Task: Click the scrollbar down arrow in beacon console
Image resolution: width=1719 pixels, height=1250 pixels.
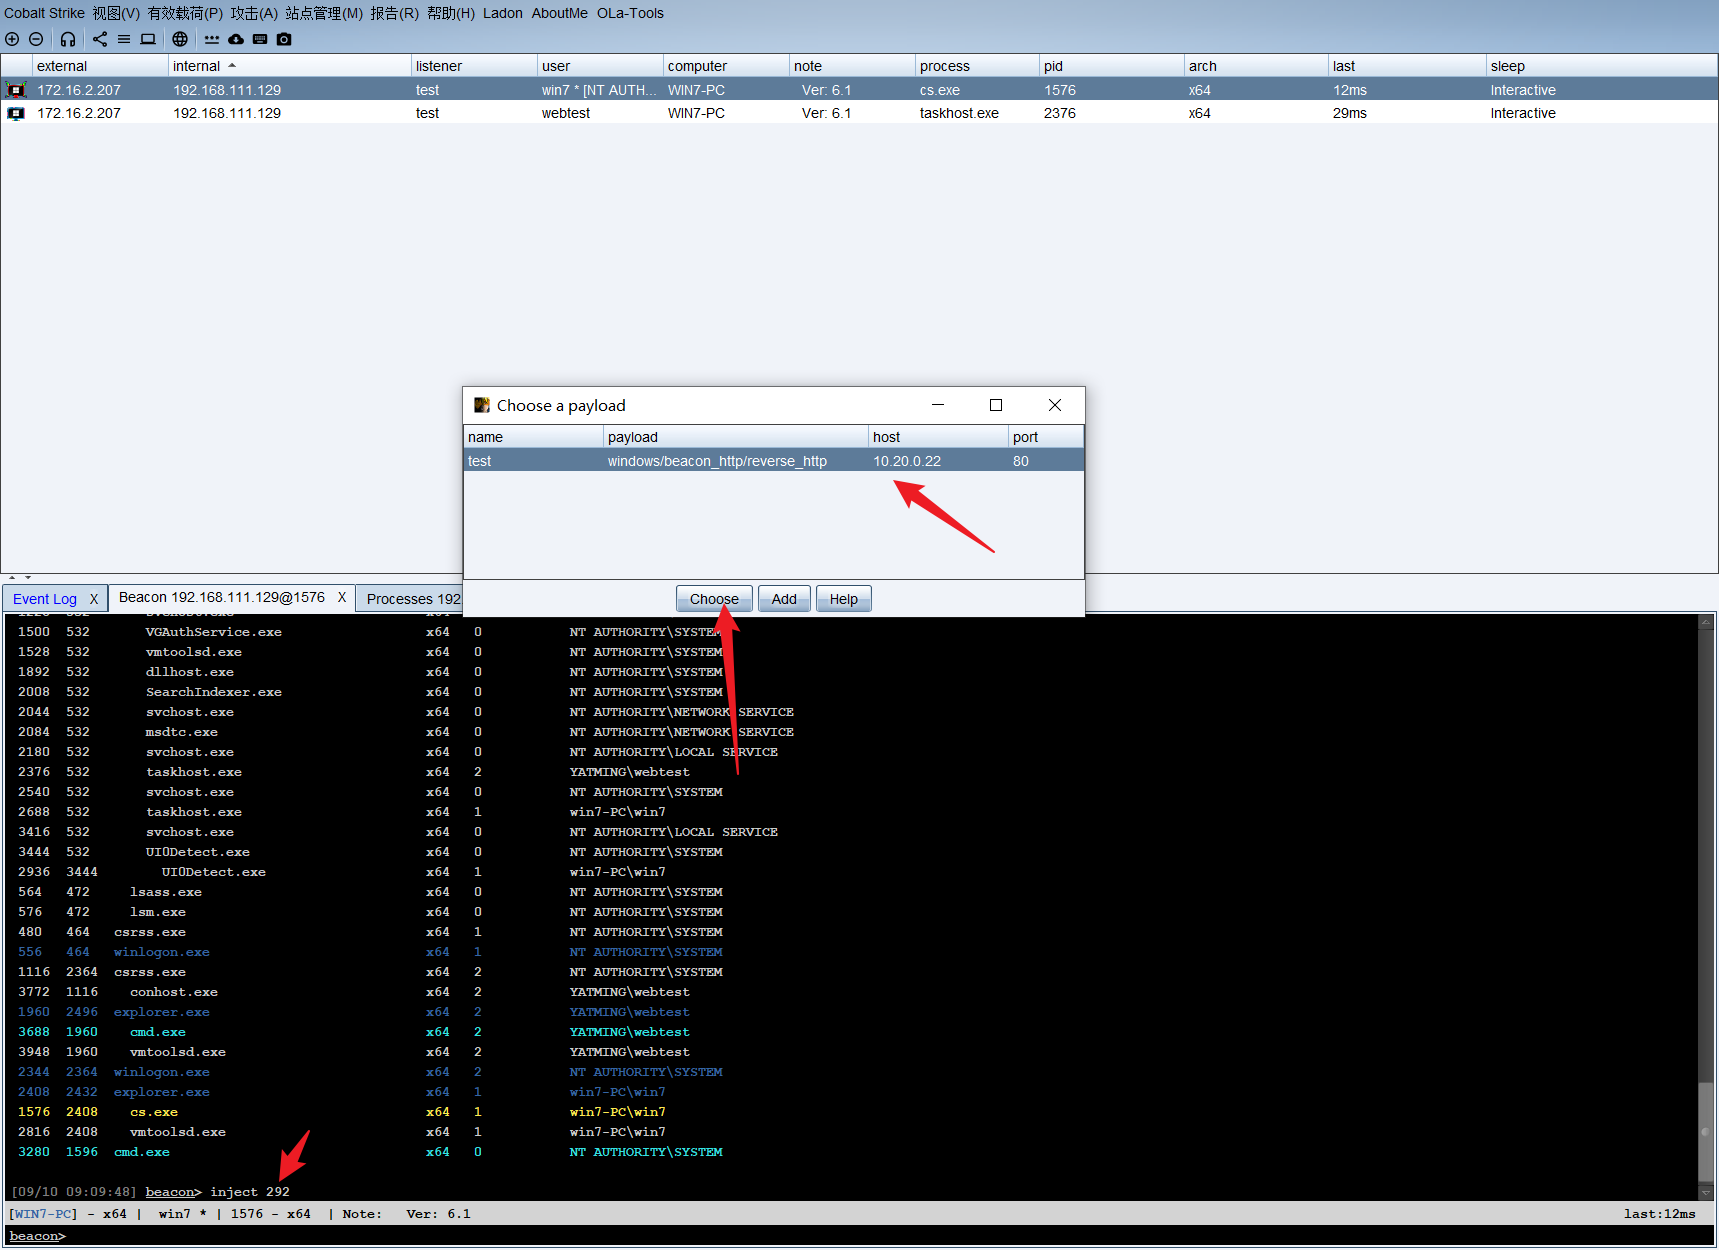Action: [x=1706, y=1191]
